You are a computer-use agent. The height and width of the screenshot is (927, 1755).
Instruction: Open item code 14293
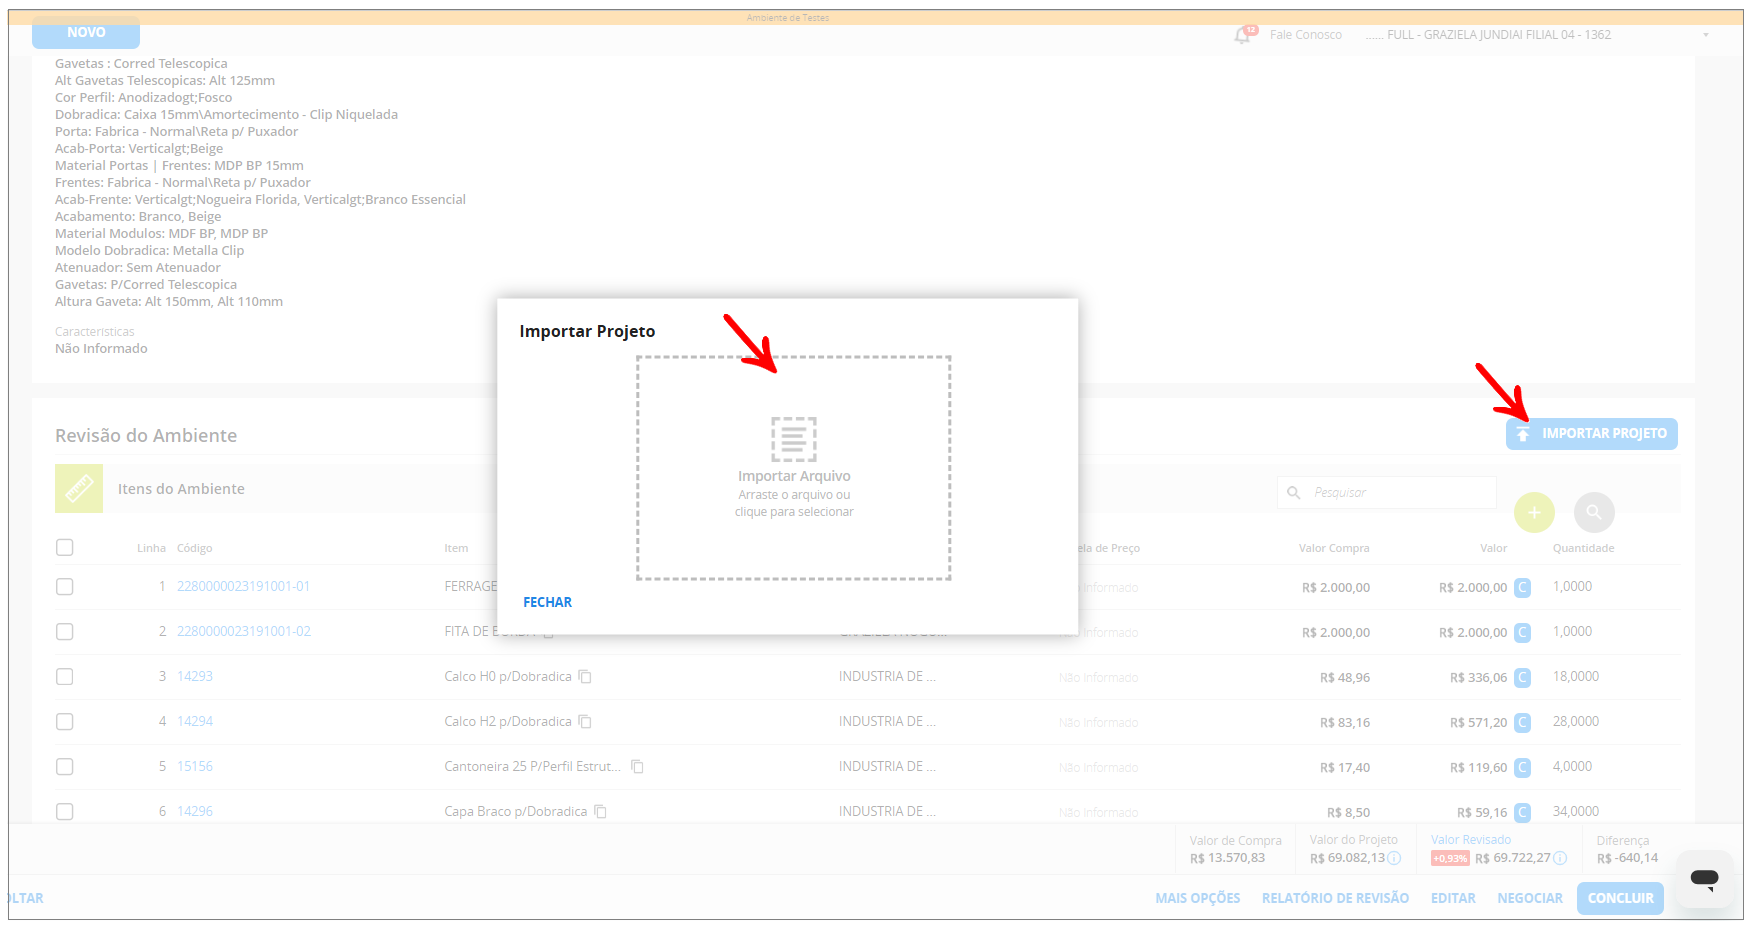195,677
